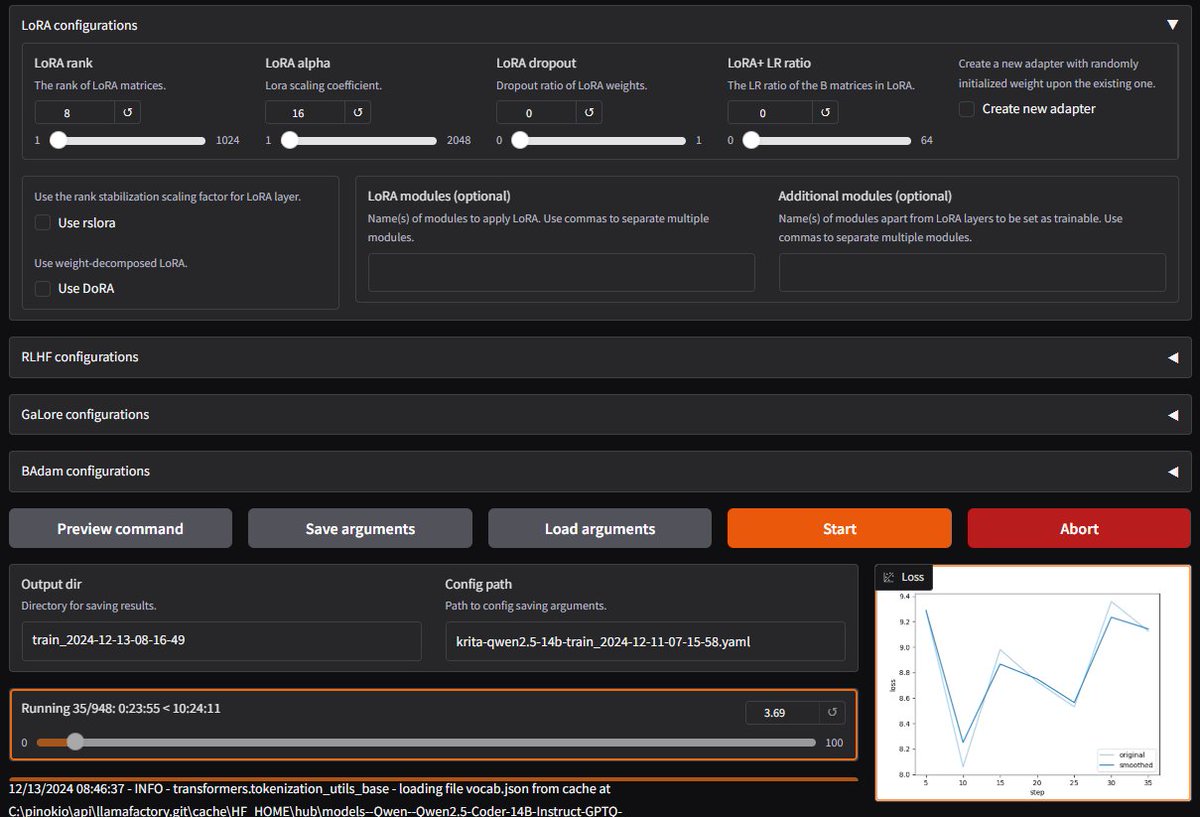This screenshot has height=817, width=1200.
Task: Click the Config path field
Action: pyautogui.click(x=645, y=641)
